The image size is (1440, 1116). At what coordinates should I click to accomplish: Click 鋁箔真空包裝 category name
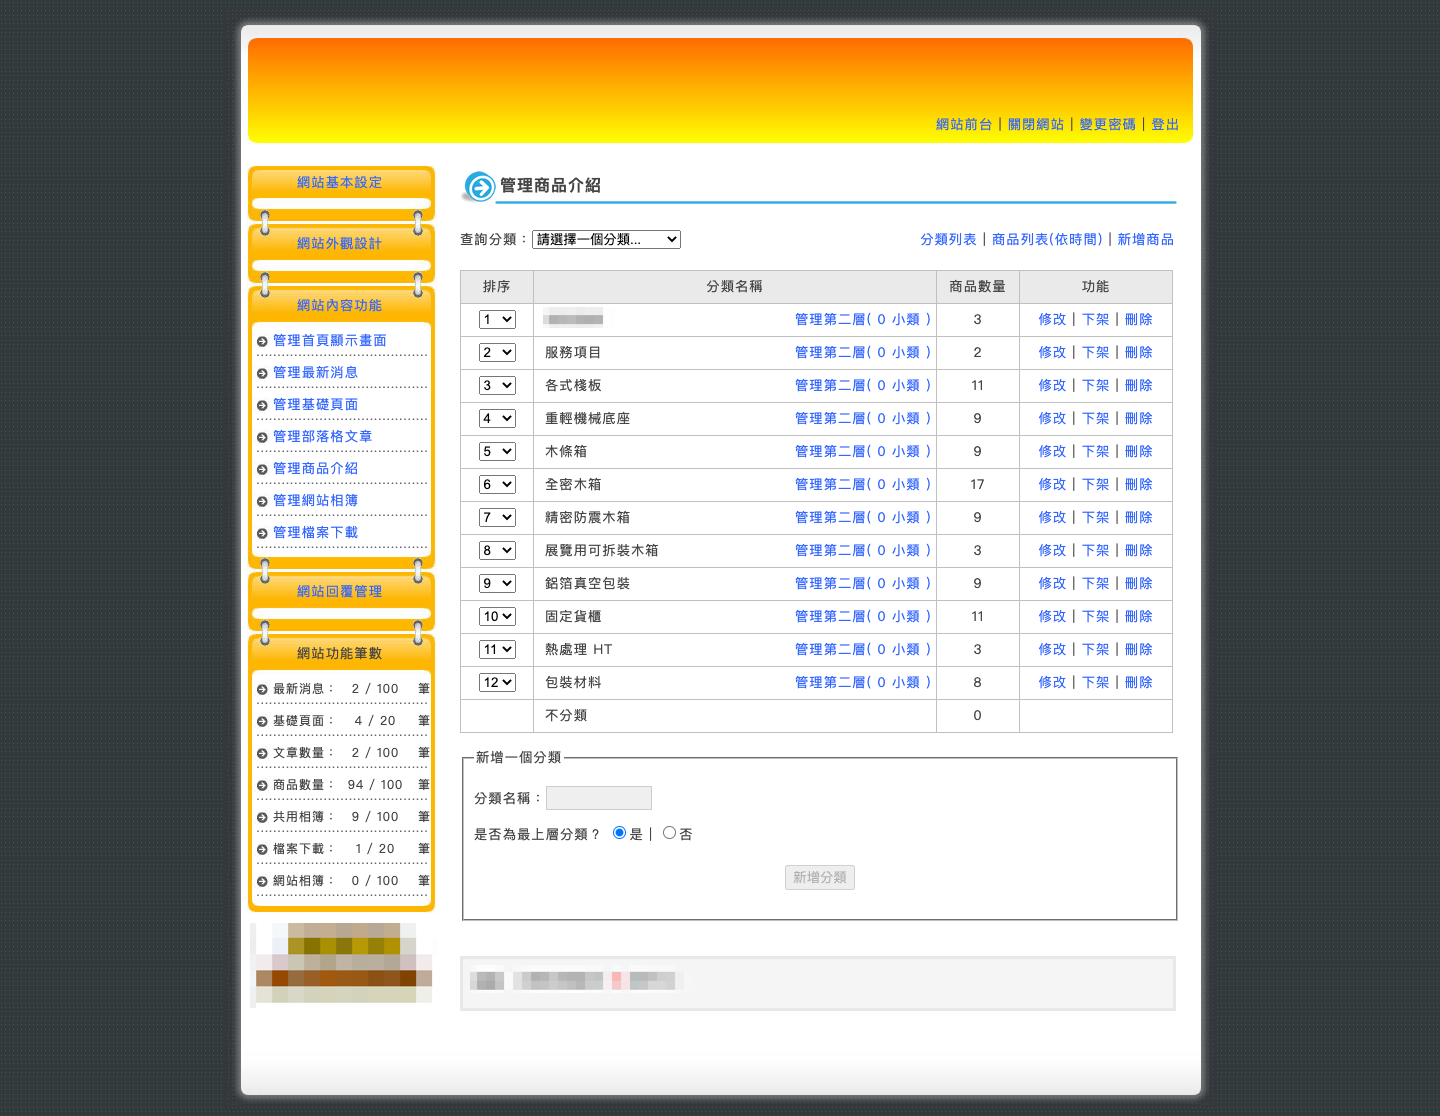588,583
